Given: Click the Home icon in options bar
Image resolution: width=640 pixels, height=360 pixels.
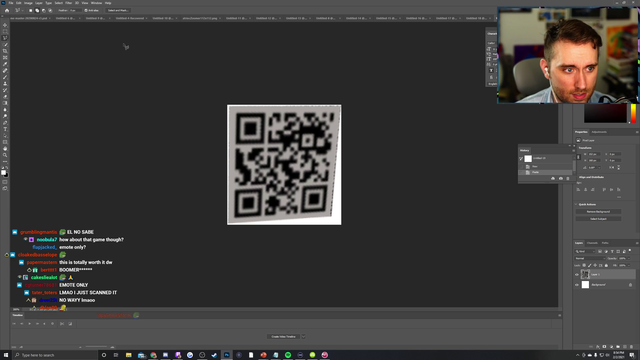Looking at the screenshot, I should [7, 10].
